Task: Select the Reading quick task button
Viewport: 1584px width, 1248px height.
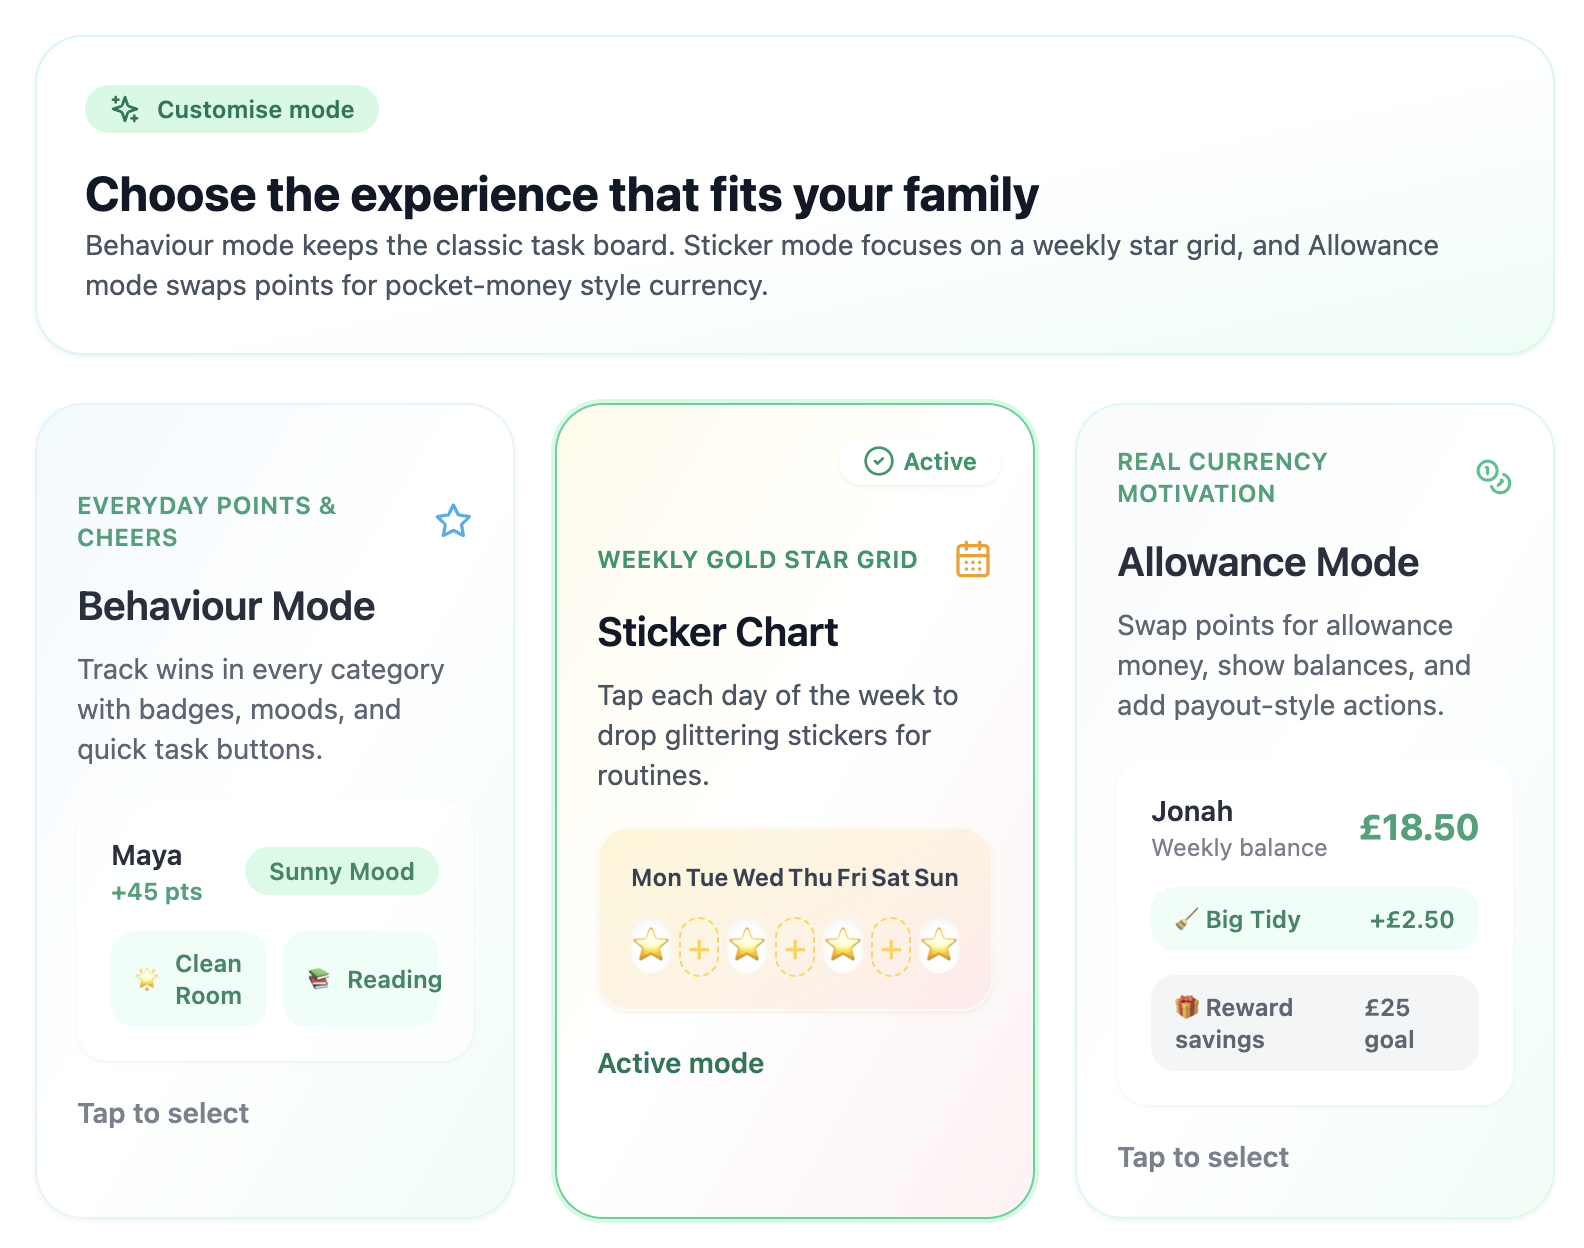Action: (x=362, y=979)
